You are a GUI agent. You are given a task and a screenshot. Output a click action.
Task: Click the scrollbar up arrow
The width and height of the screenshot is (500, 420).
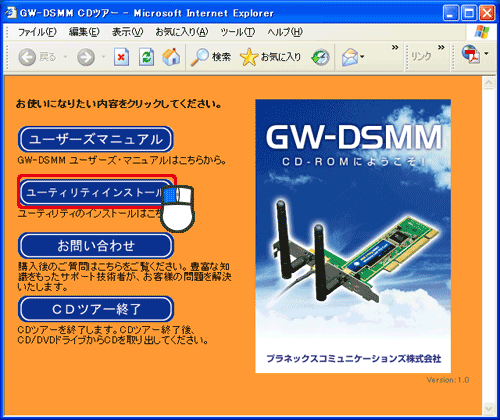point(489,83)
